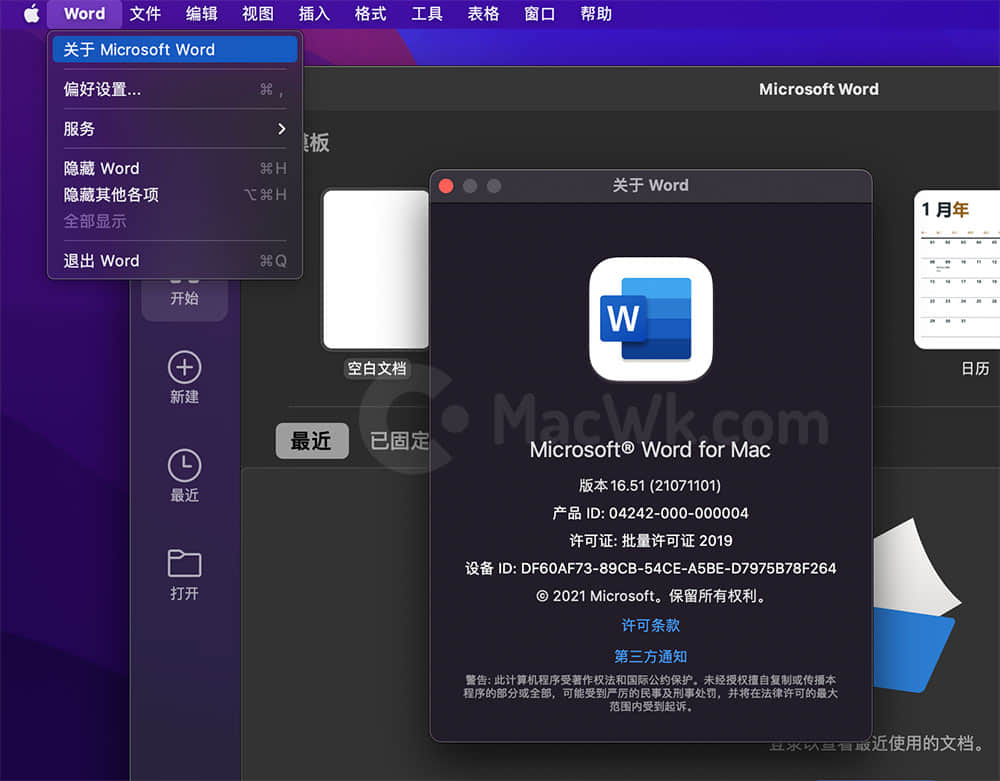Click the Microsoft® Word for Mac heading
This screenshot has height=781, width=1000.
[x=650, y=449]
